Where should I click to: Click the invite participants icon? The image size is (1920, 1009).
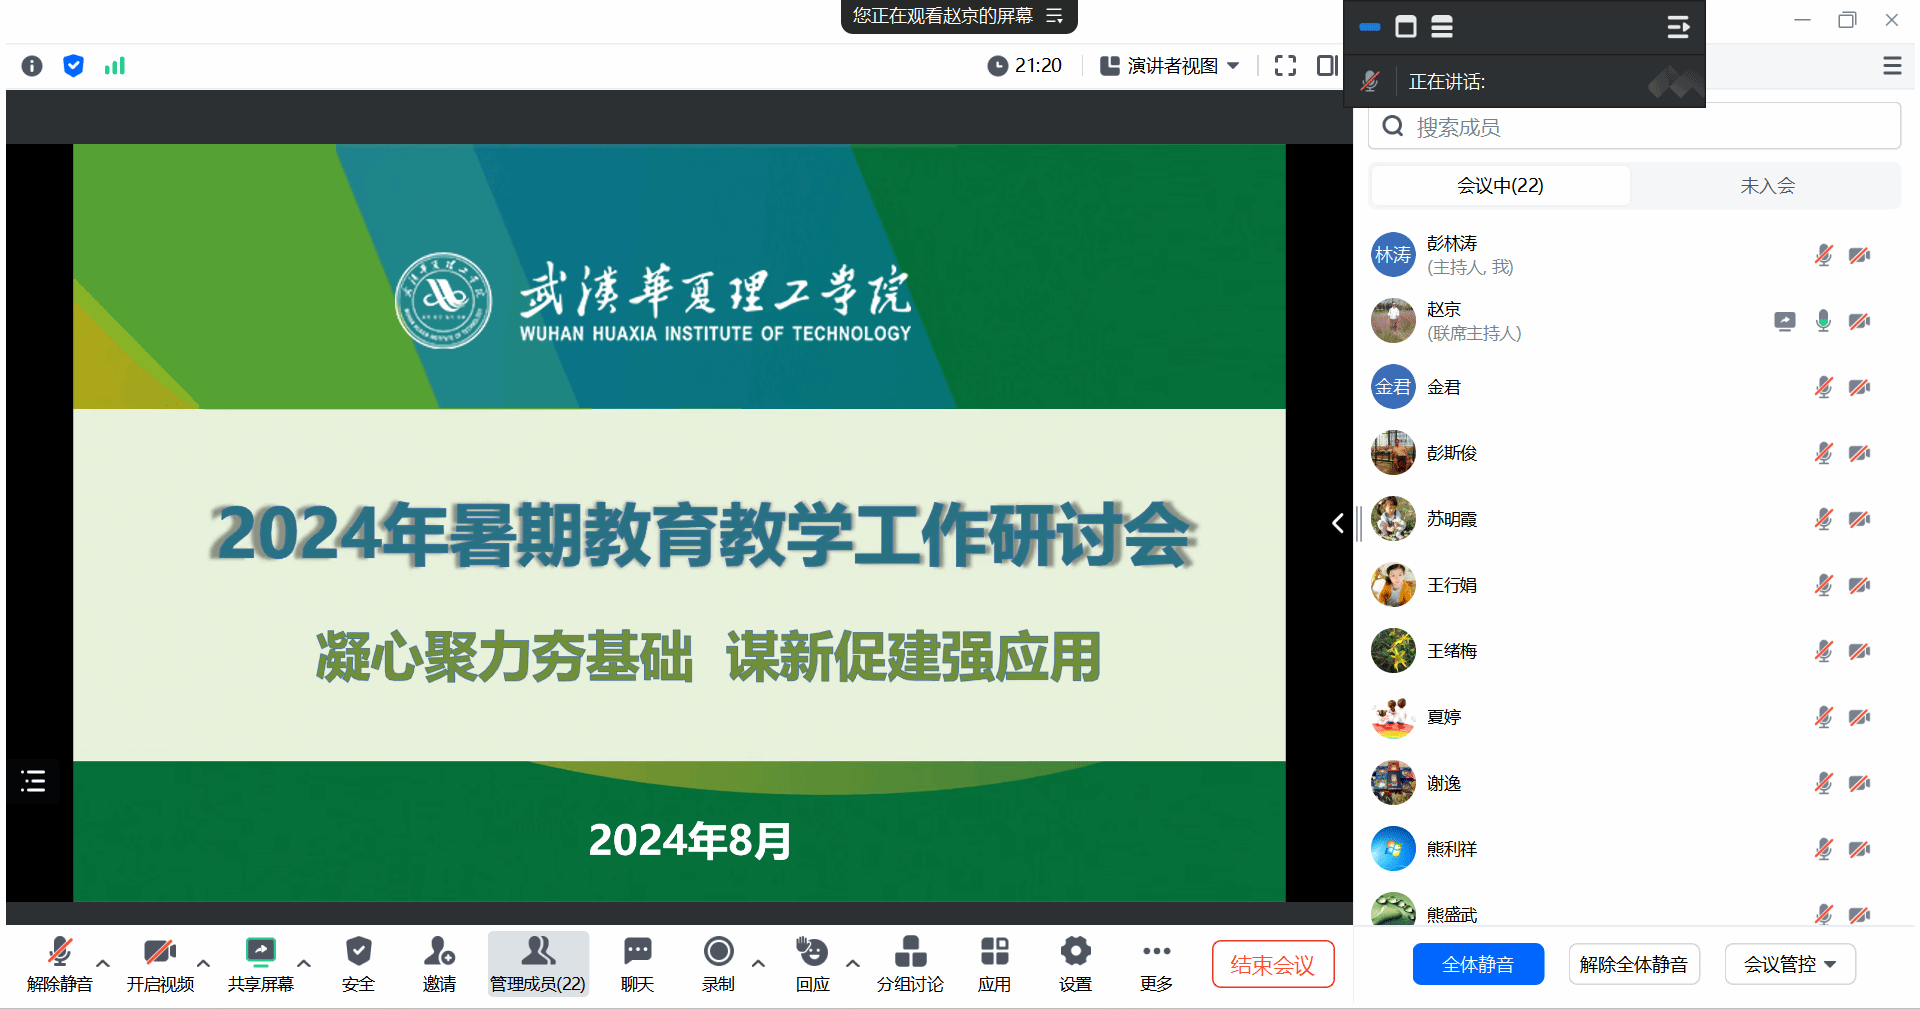tap(439, 964)
